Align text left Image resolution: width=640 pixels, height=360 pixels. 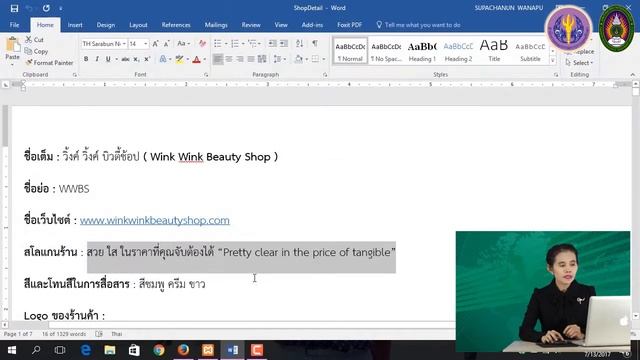(218, 60)
